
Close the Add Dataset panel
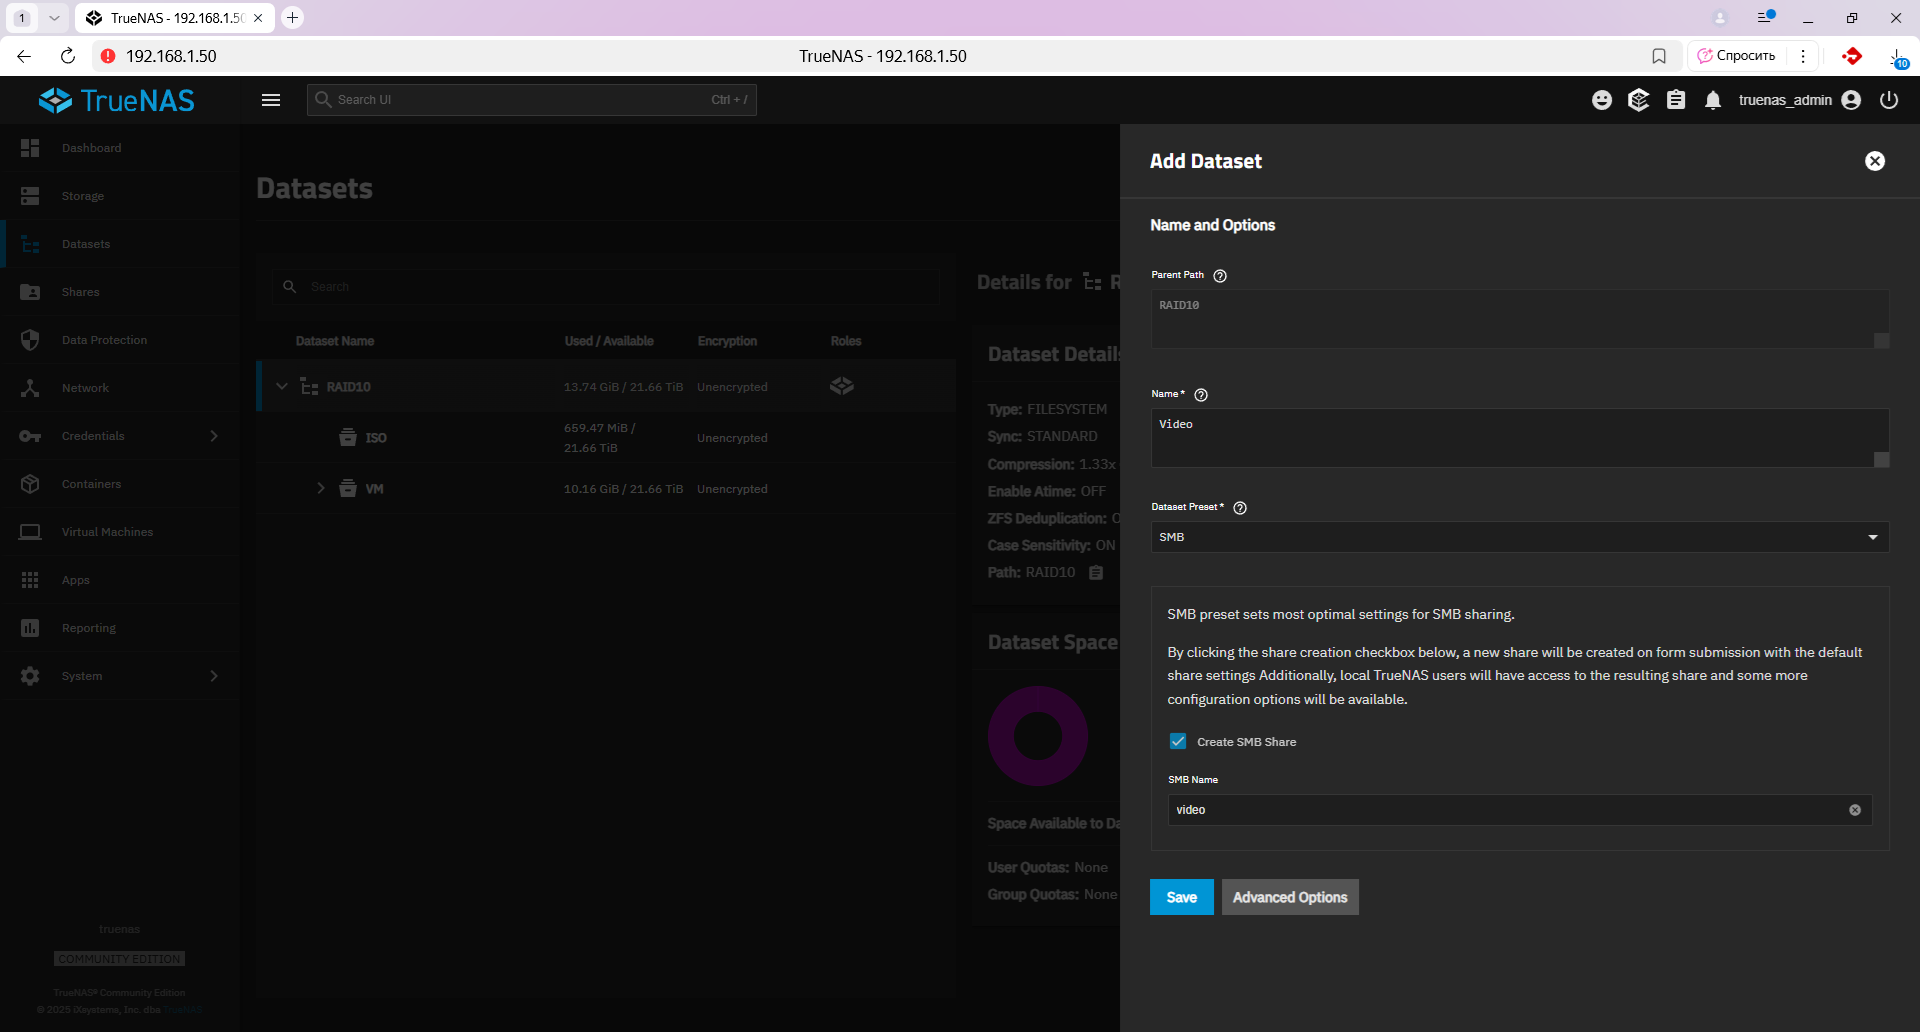1875,161
